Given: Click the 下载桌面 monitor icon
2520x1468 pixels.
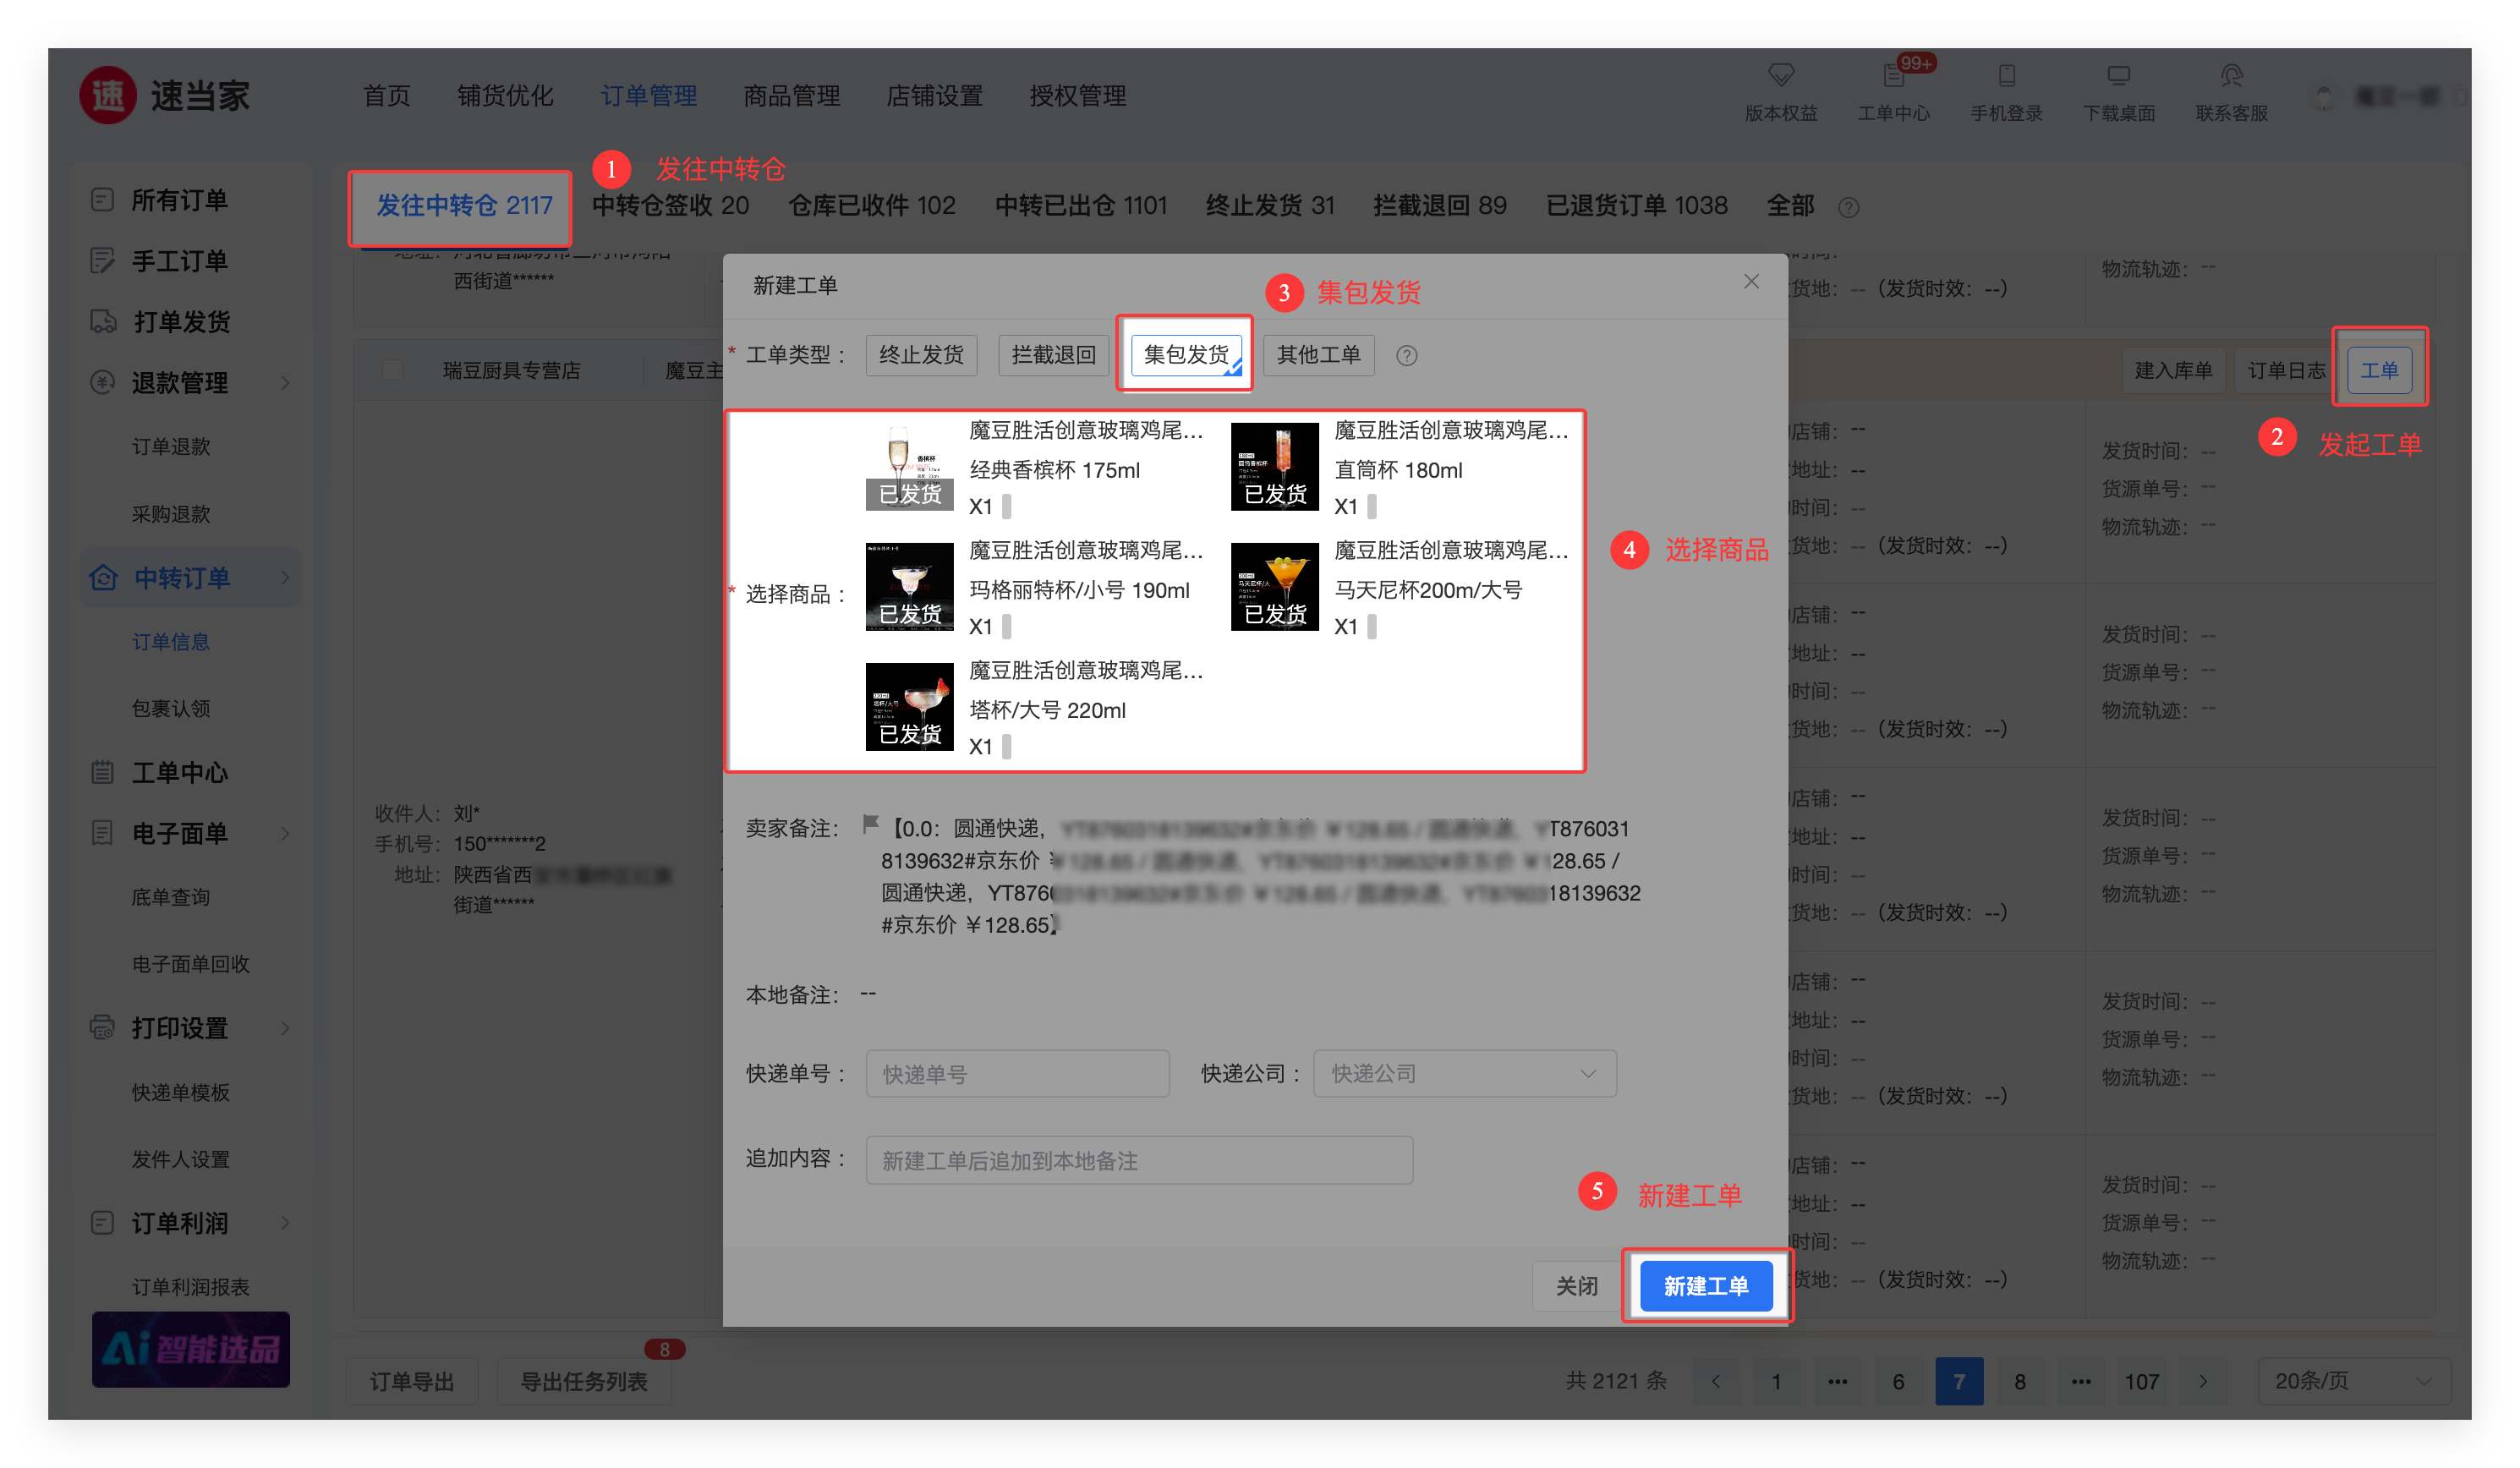Looking at the screenshot, I should [x=2118, y=75].
